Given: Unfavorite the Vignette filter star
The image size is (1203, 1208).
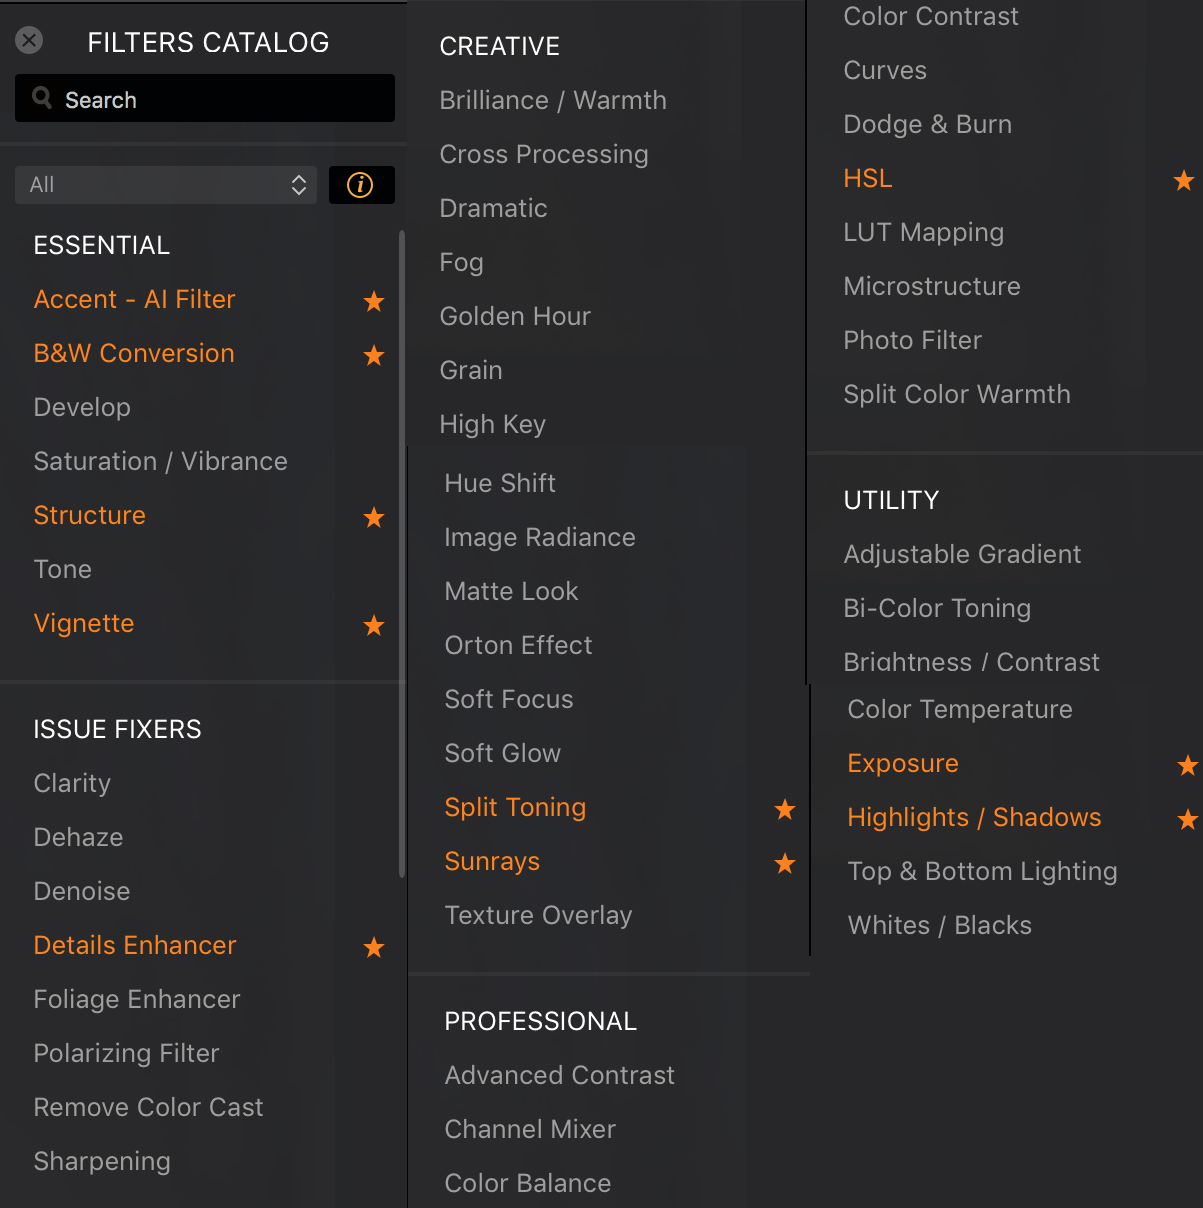Looking at the screenshot, I should point(374,625).
